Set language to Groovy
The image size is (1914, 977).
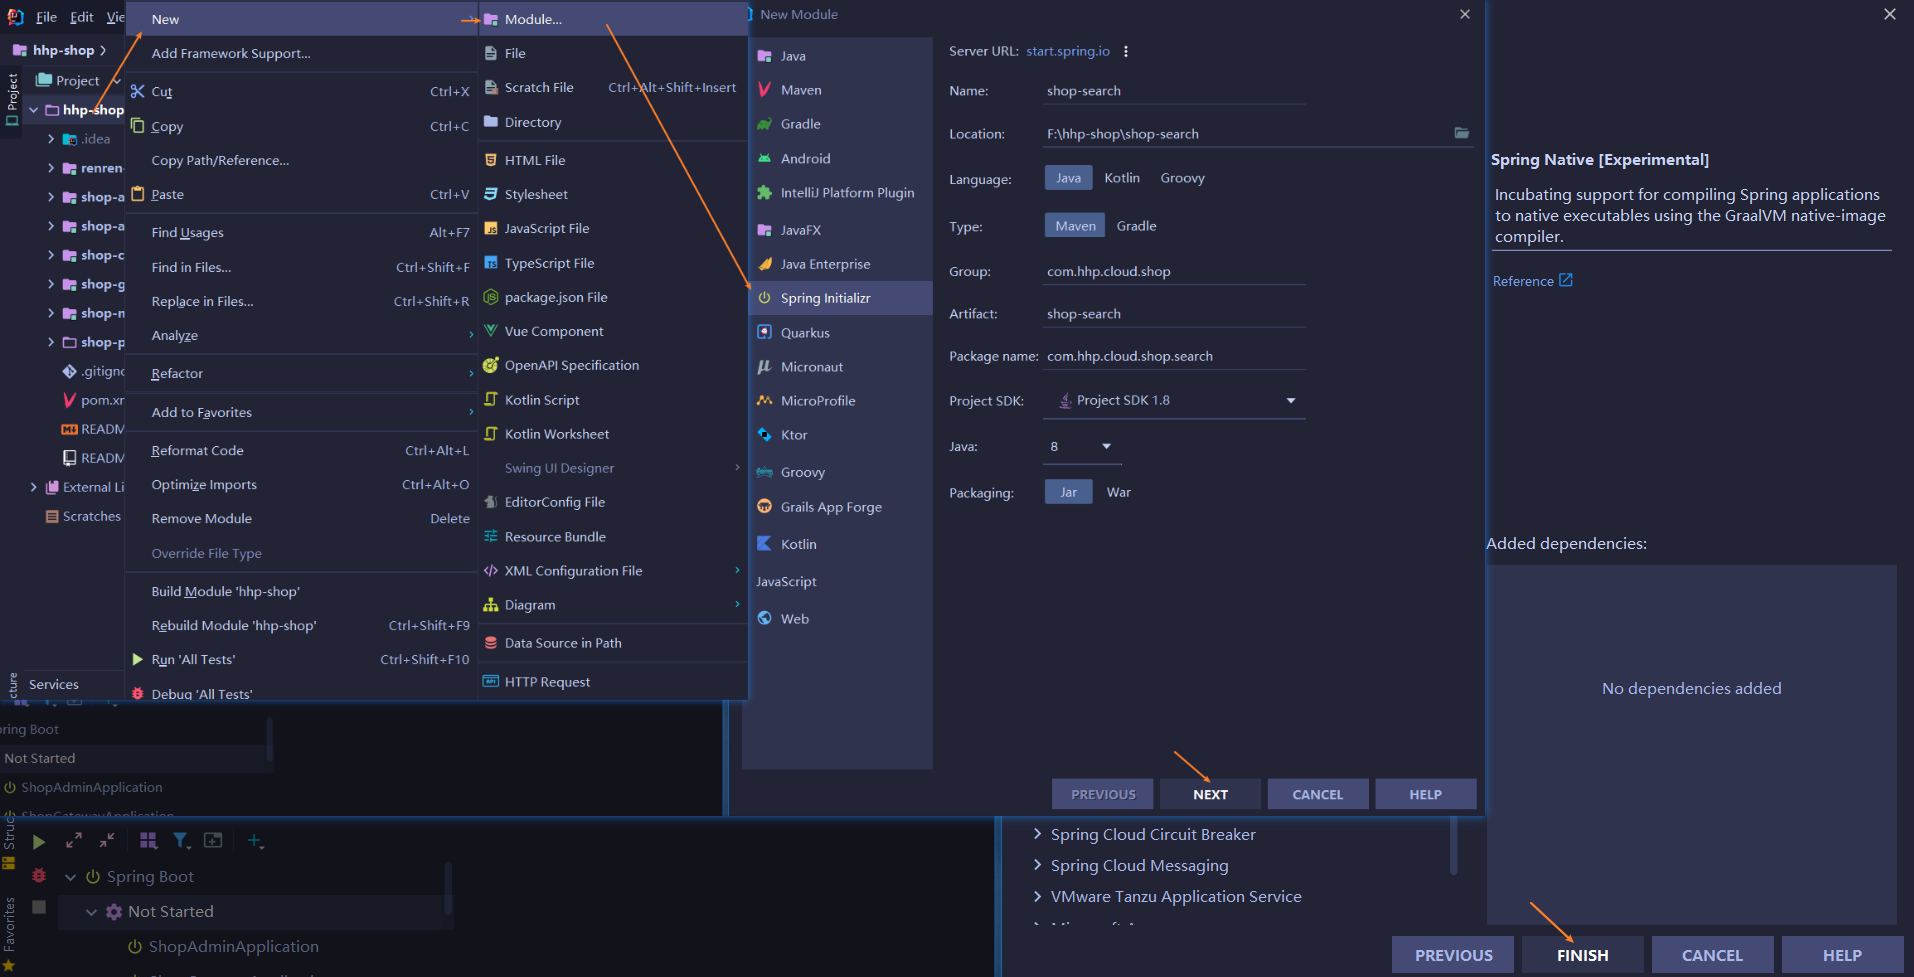1182,178
